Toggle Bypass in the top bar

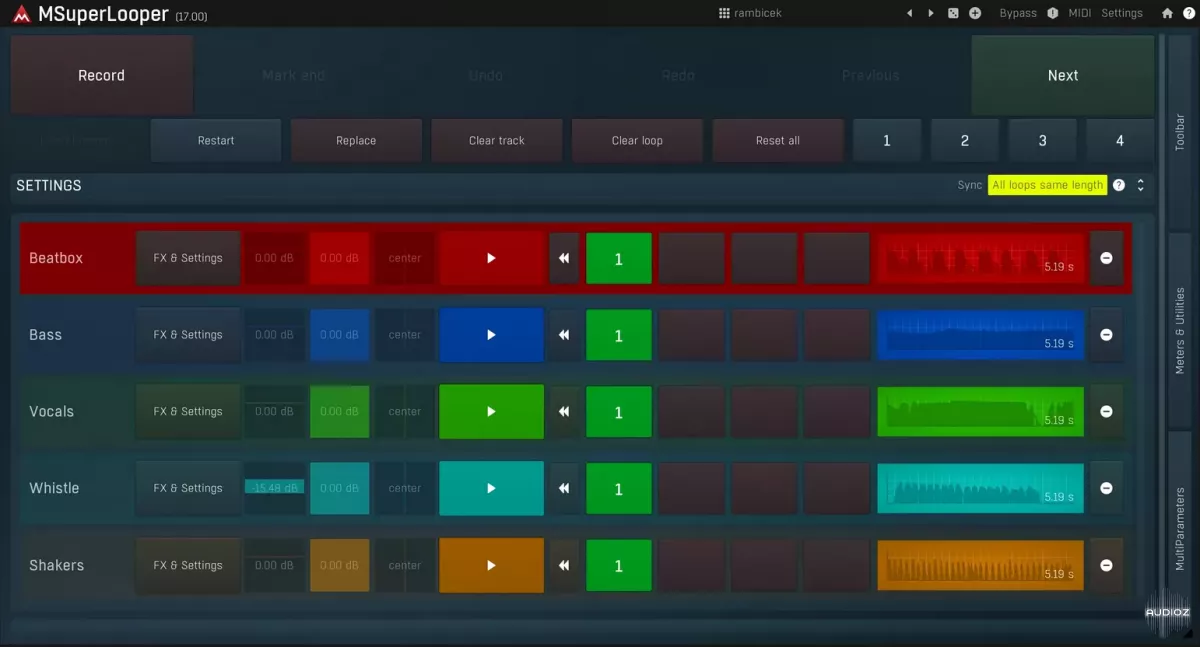point(1018,13)
